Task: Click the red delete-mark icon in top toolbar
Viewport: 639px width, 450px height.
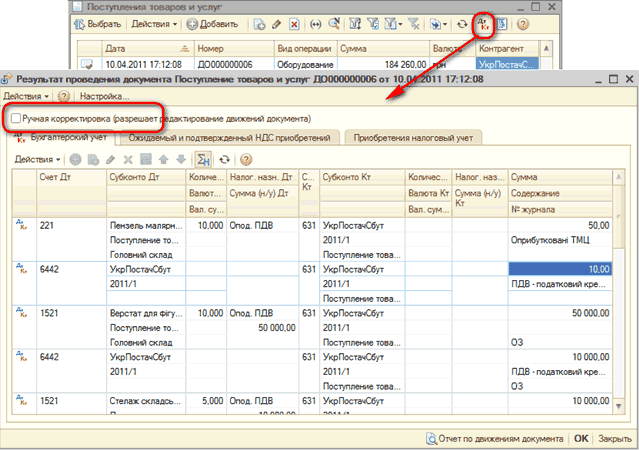Action: click(293, 23)
